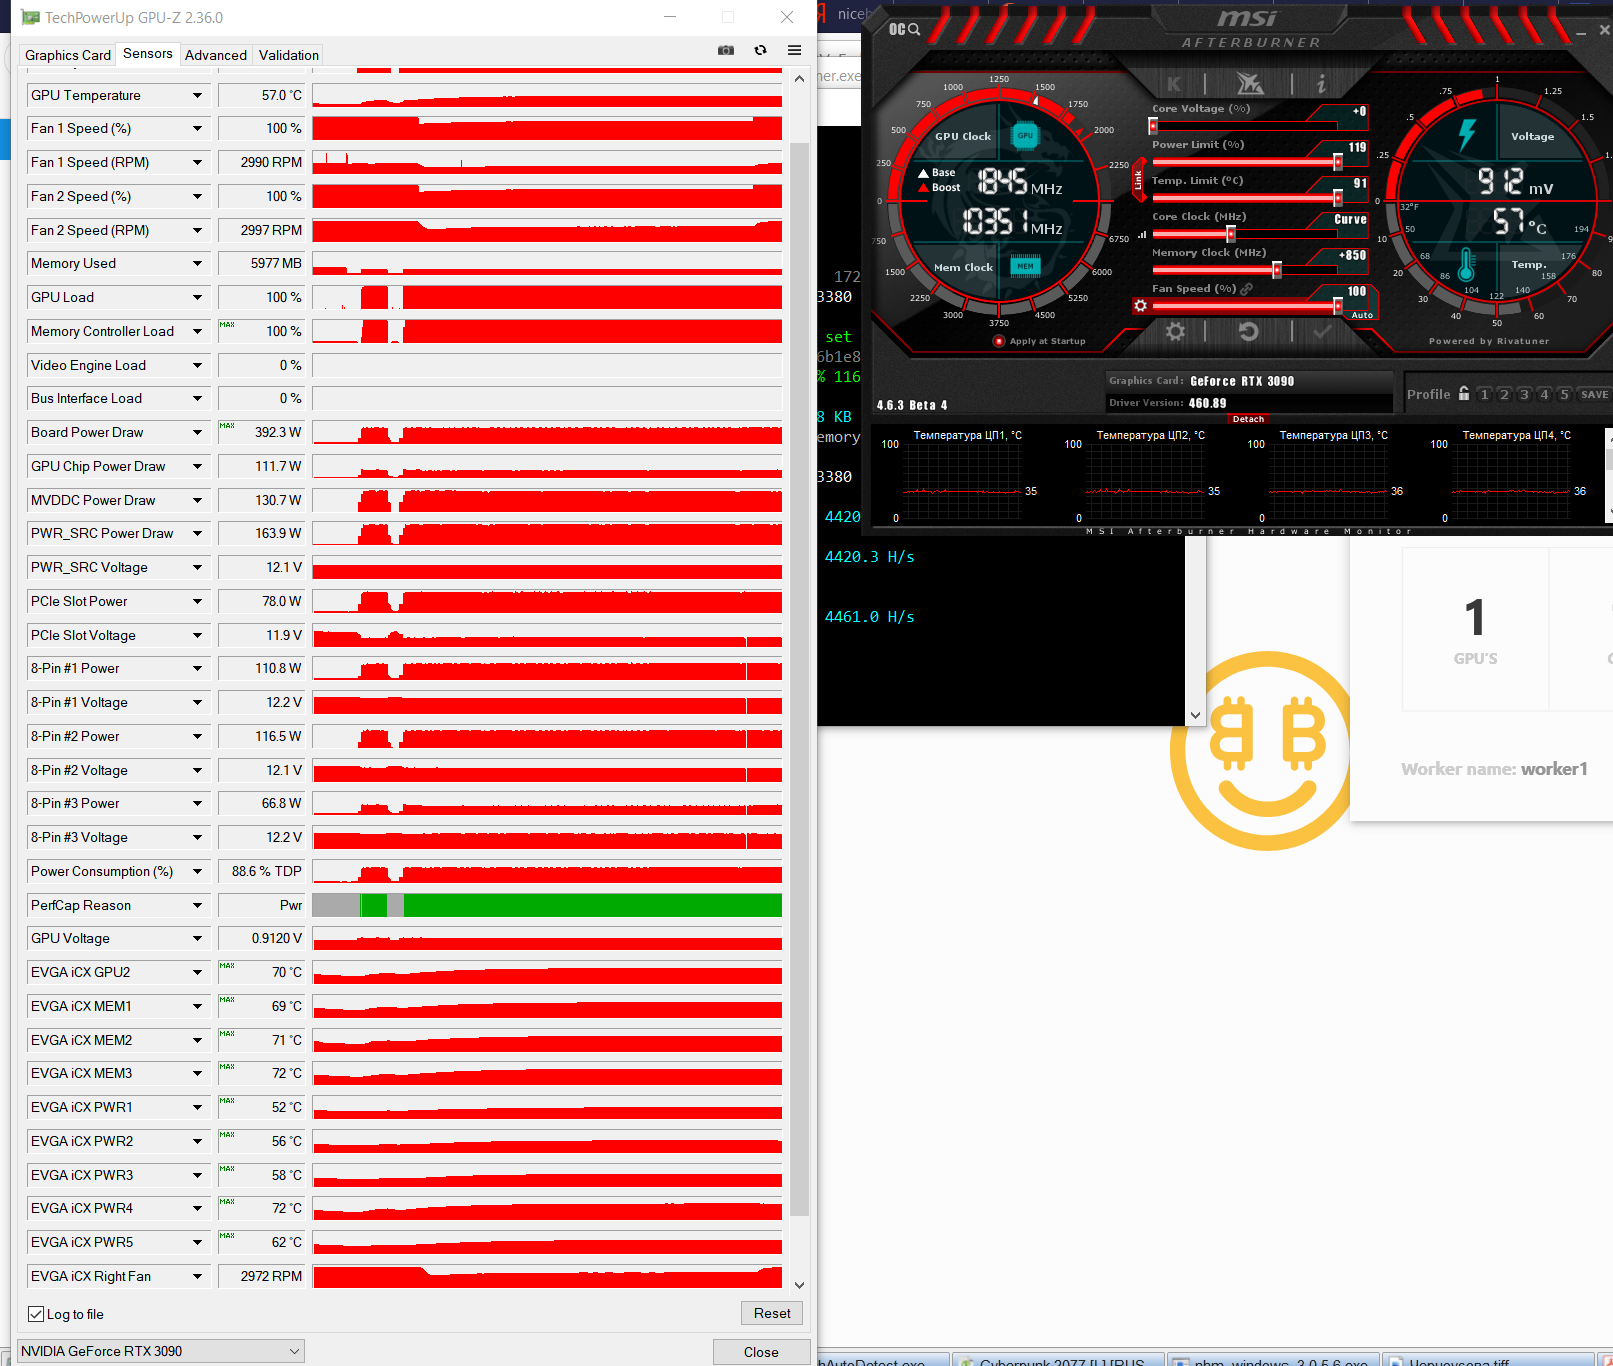Toggle the power and temp Link button
This screenshot has width=1613, height=1366.
pyautogui.click(x=1138, y=180)
